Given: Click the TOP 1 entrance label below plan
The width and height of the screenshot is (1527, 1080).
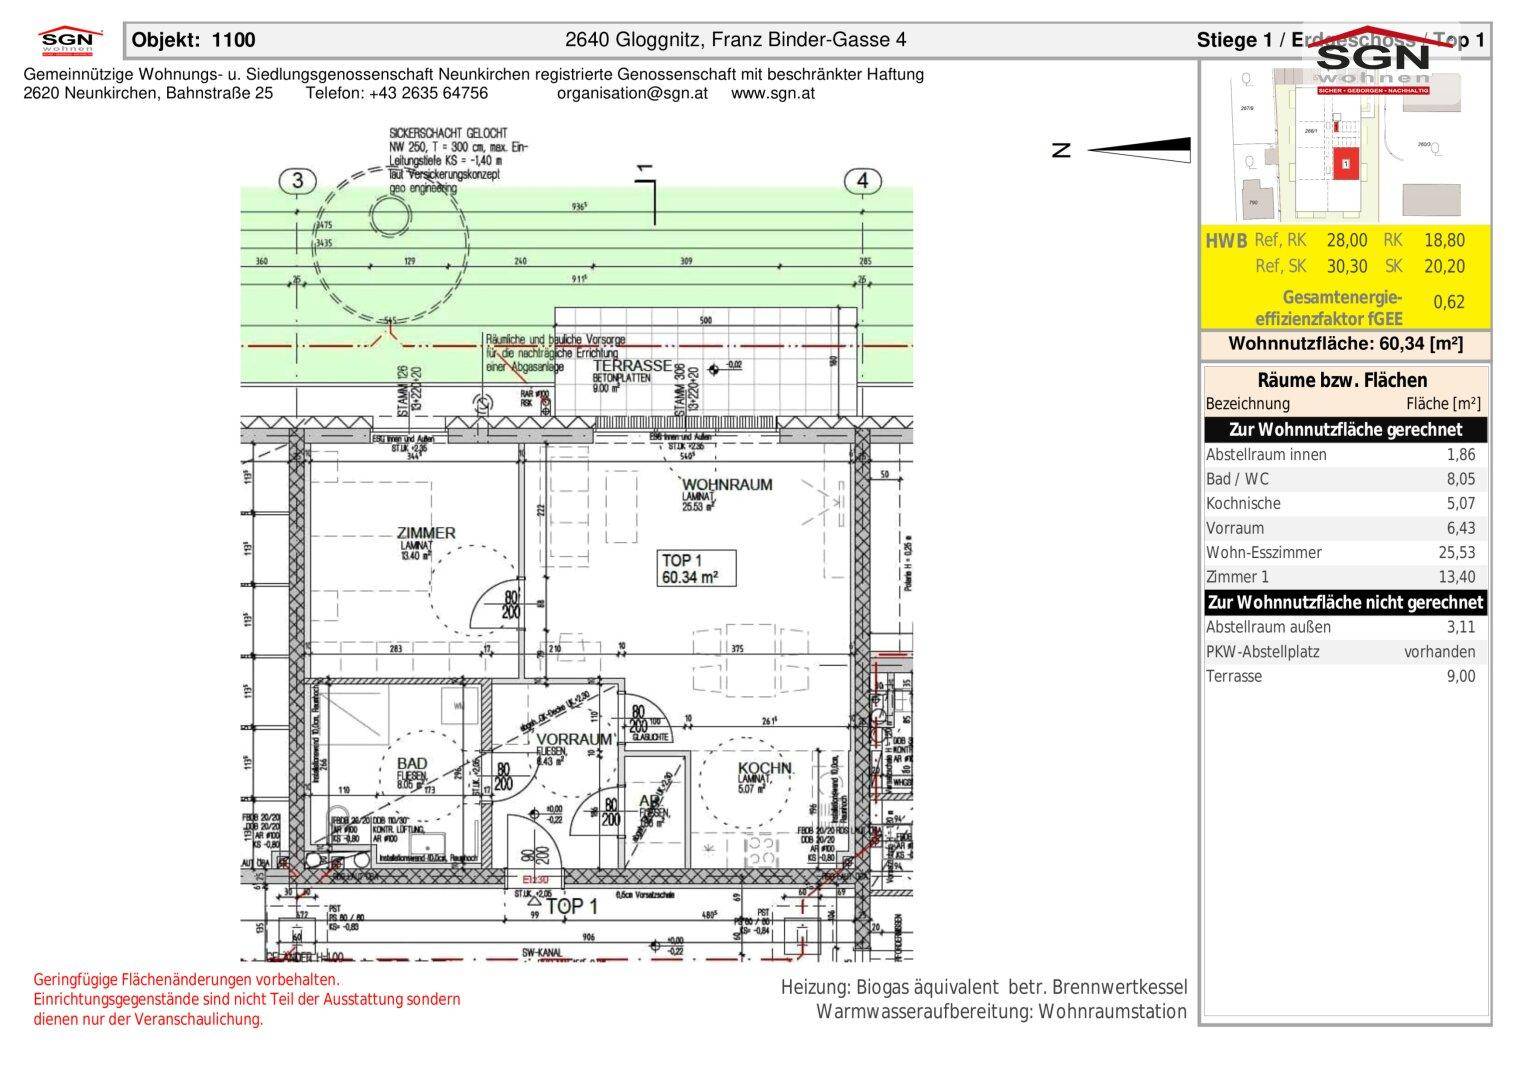Looking at the screenshot, I should point(571,907).
